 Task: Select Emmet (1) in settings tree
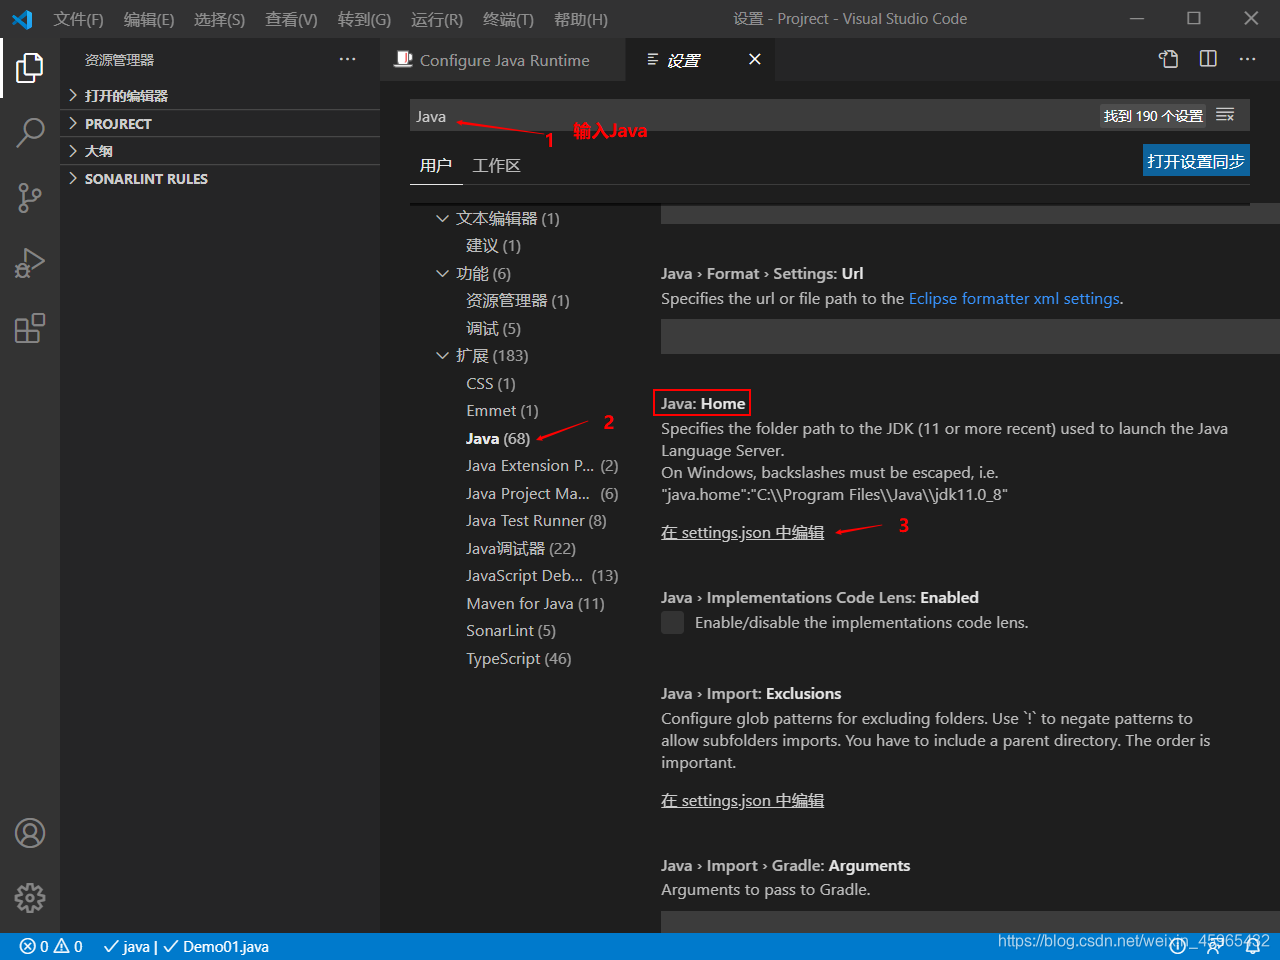pos(502,410)
